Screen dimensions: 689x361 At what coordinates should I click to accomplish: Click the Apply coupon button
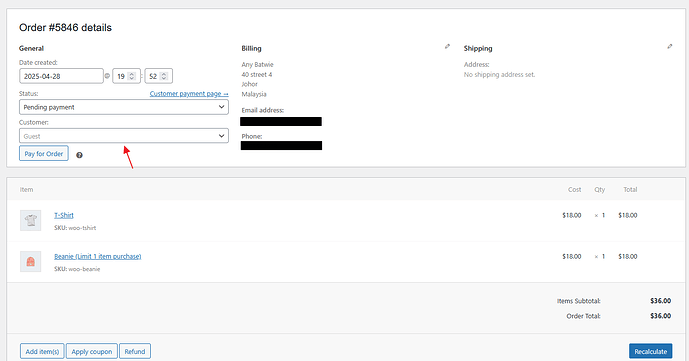click(x=92, y=351)
